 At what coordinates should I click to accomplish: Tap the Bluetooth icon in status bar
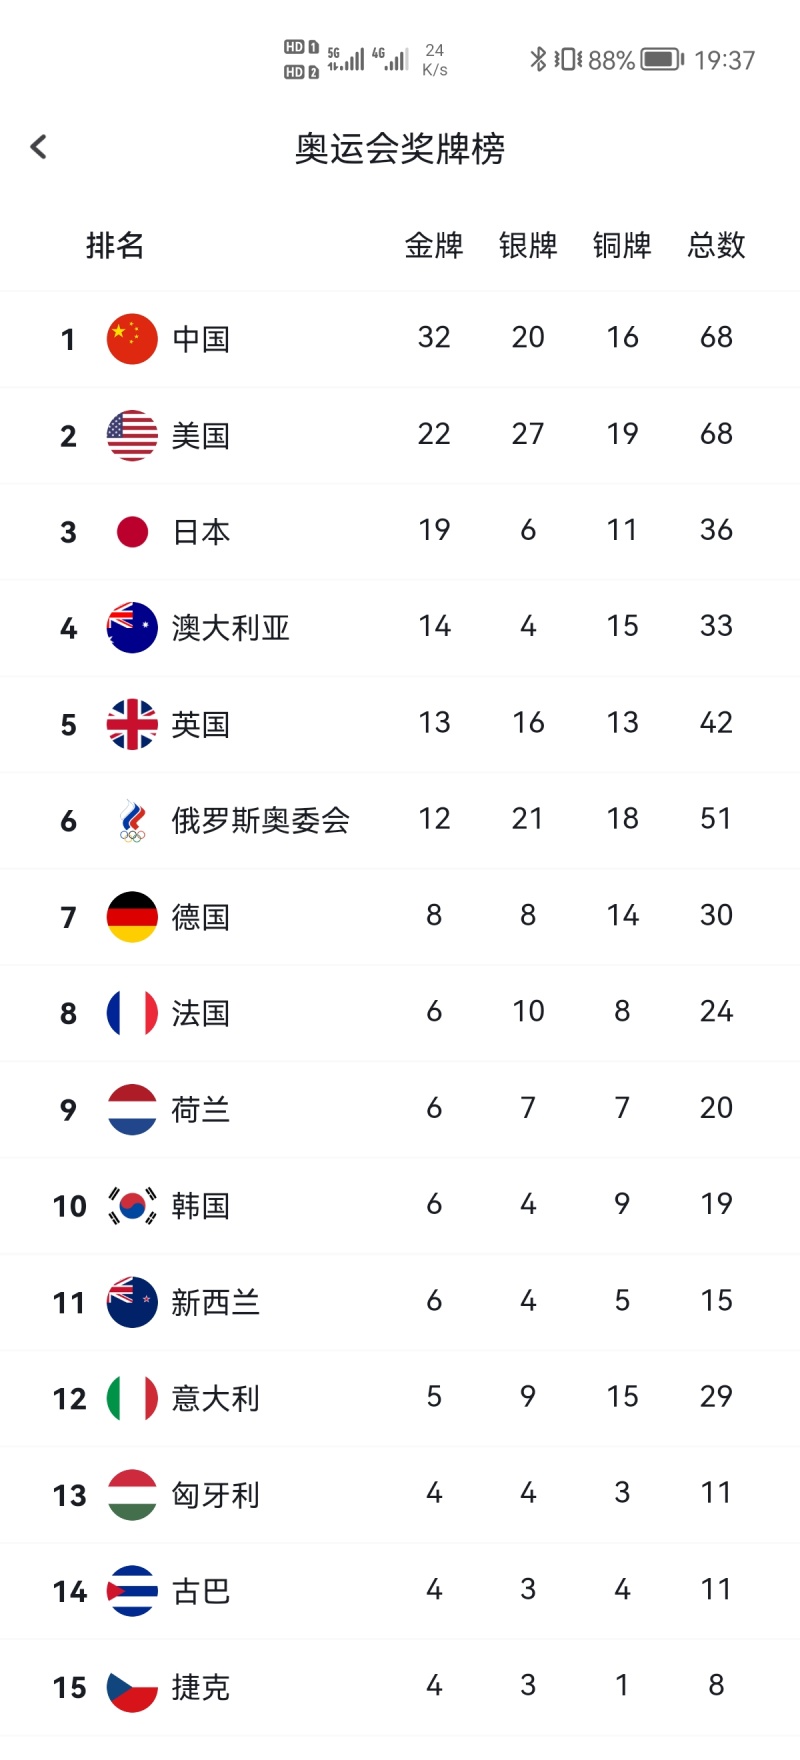point(538,60)
